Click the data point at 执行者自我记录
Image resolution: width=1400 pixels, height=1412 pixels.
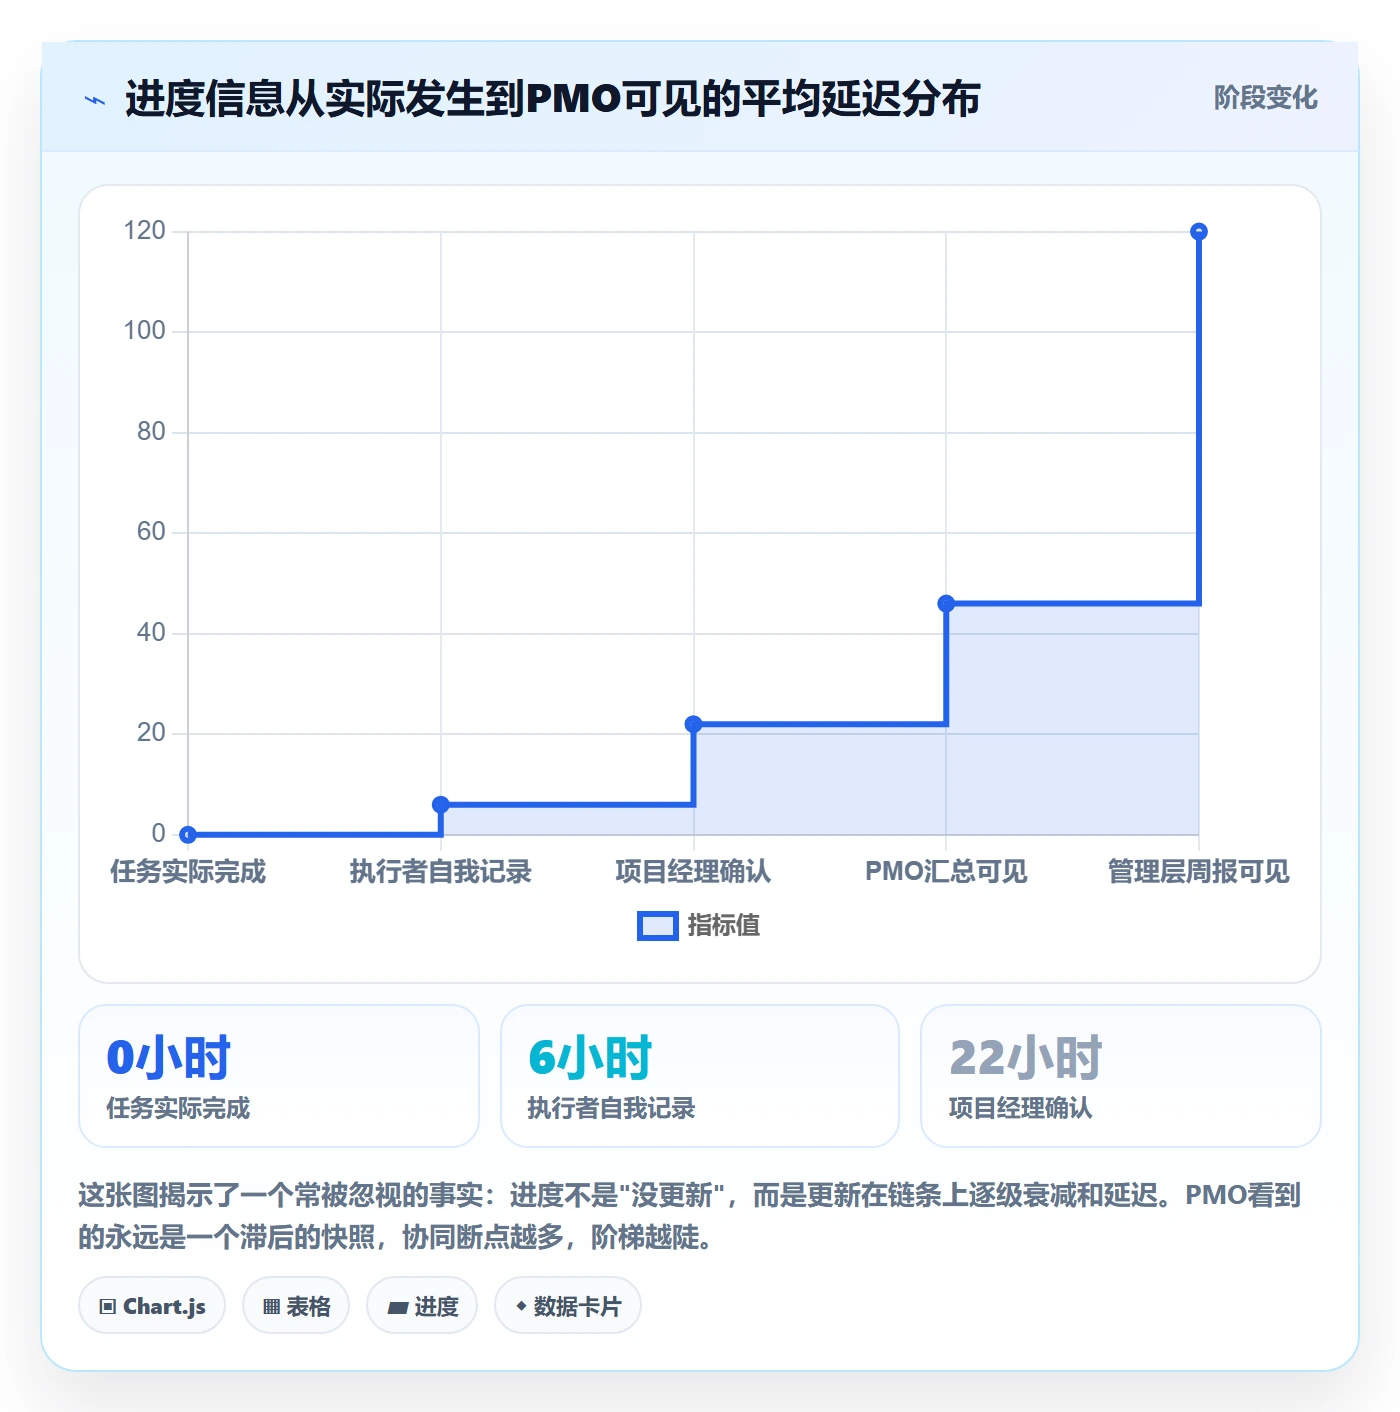441,804
